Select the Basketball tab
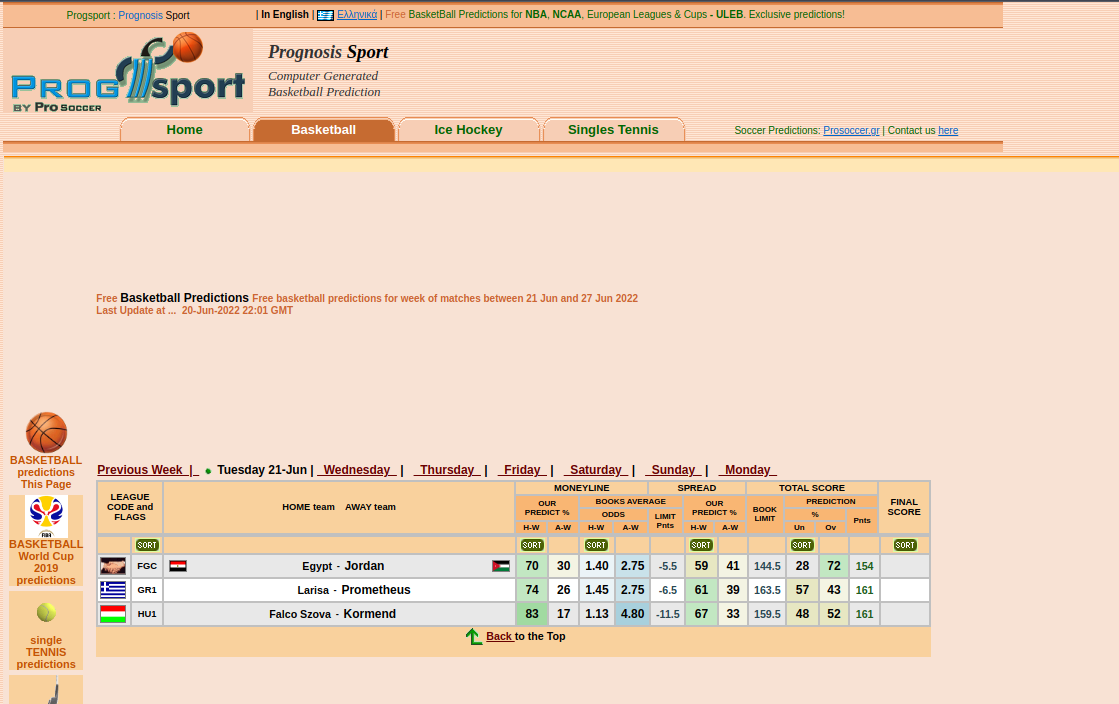Viewport: 1119px width, 704px height. tap(323, 130)
